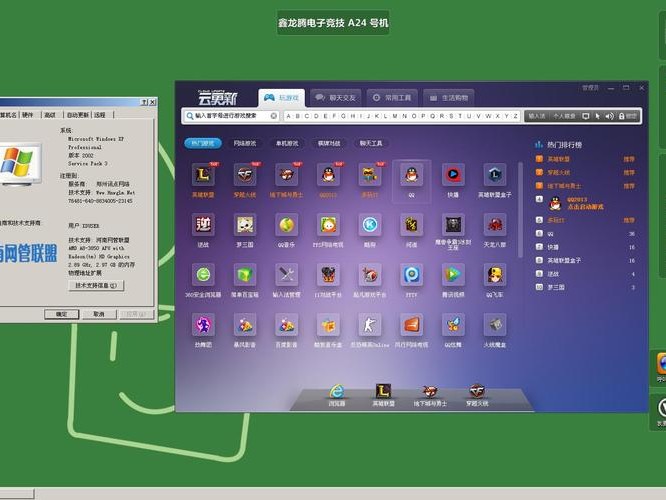Select the 网络游戏 category filter

[245, 144]
